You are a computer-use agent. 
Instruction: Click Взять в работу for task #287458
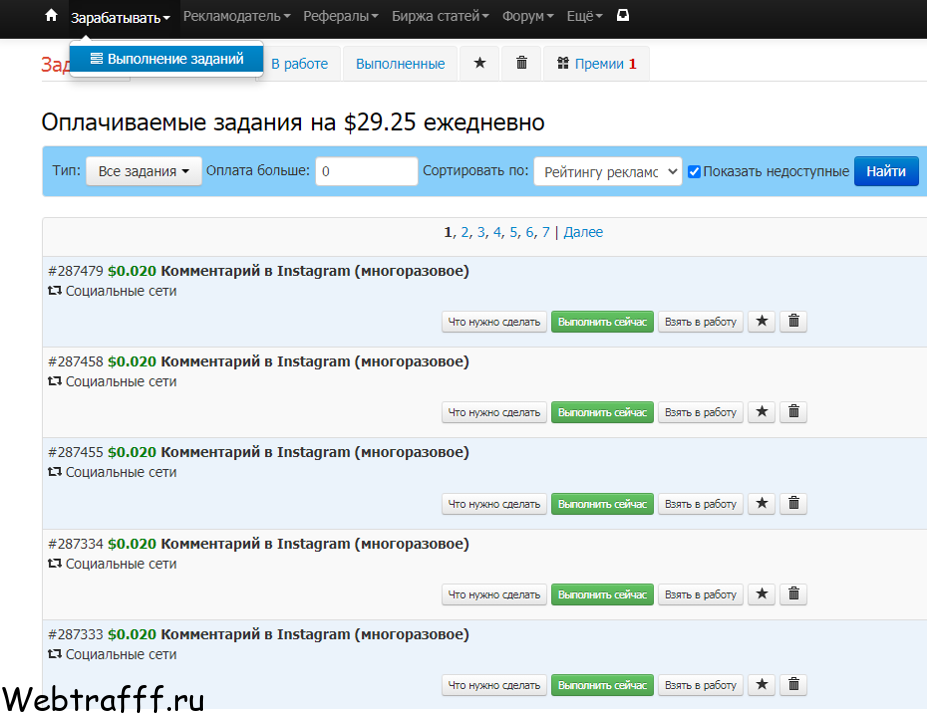point(700,412)
